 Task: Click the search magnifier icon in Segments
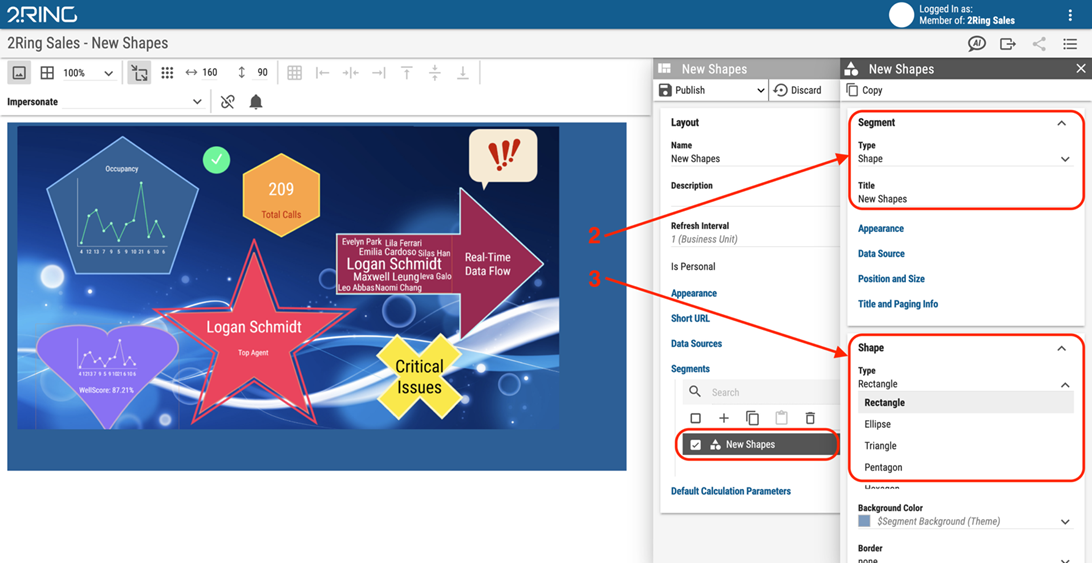pyautogui.click(x=694, y=392)
